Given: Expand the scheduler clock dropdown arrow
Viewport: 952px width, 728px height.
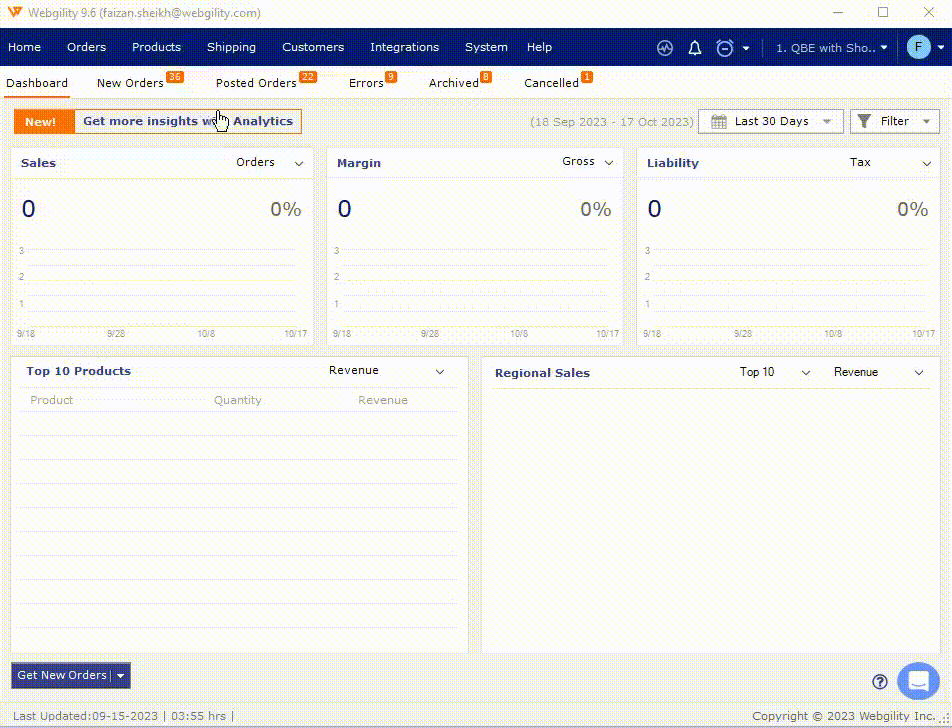Looking at the screenshot, I should (x=746, y=49).
